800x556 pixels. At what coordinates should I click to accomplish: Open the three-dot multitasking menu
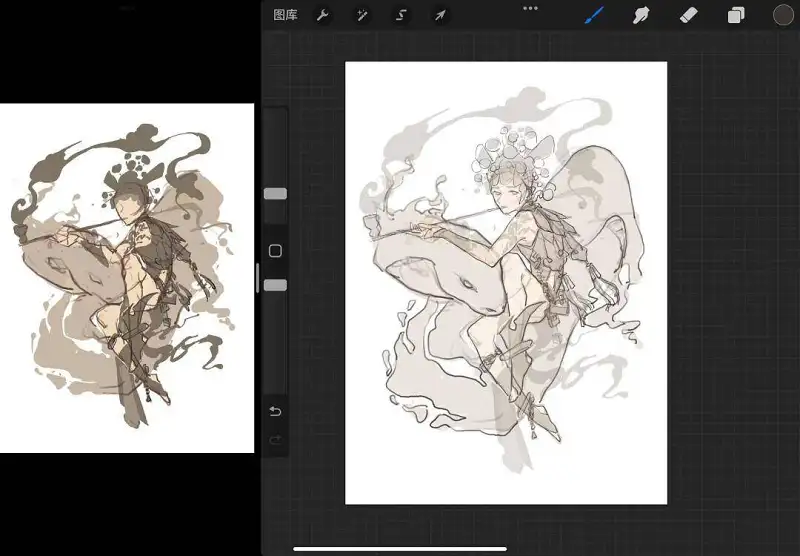click(530, 8)
